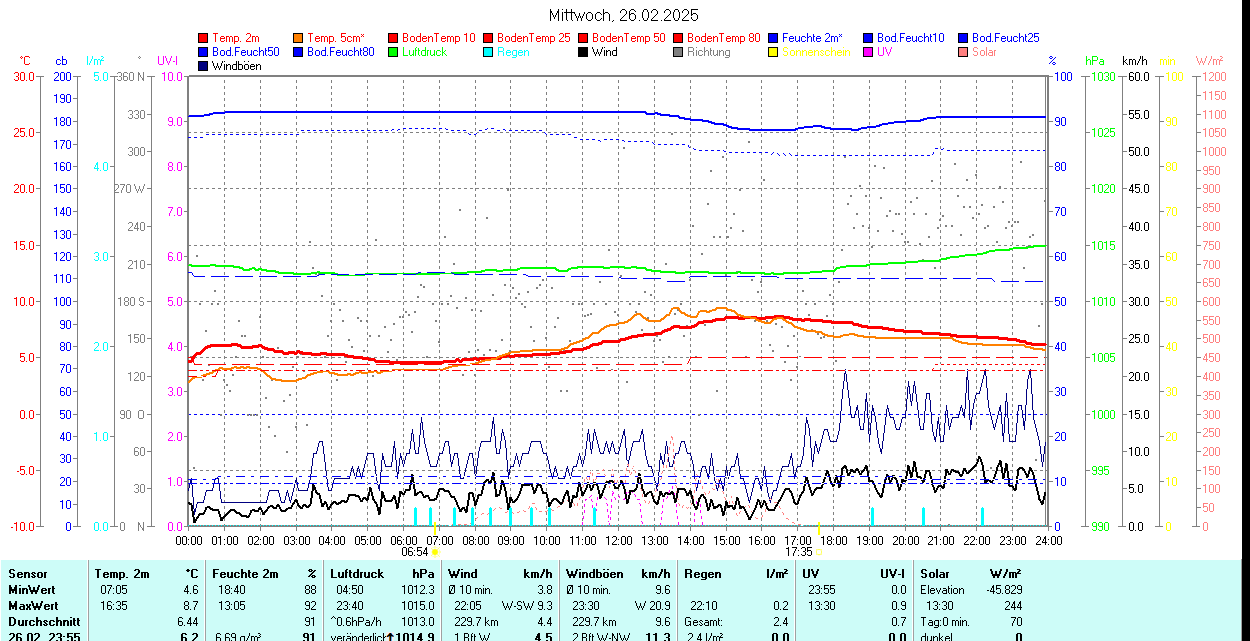The image size is (1250, 641).
Task: Select the black Wind legend square
Action: (584, 52)
